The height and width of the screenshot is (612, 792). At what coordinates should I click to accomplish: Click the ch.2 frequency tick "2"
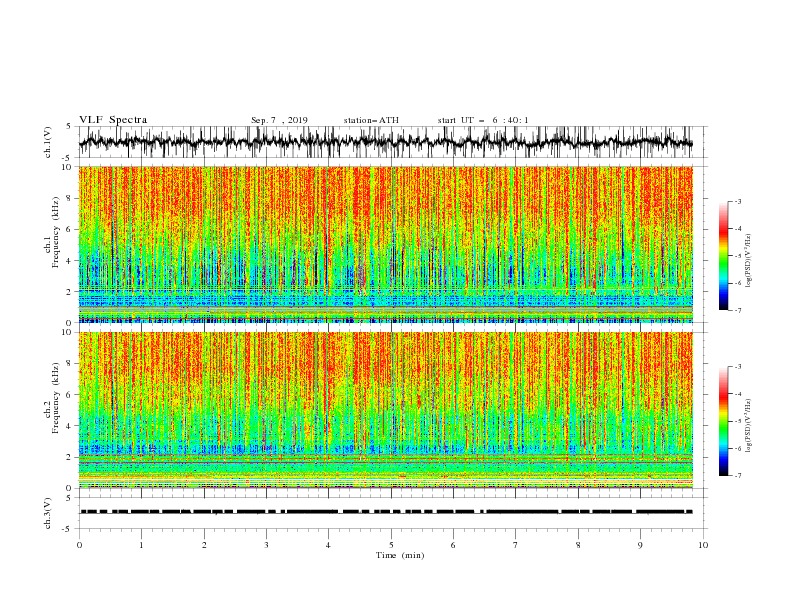click(x=69, y=457)
